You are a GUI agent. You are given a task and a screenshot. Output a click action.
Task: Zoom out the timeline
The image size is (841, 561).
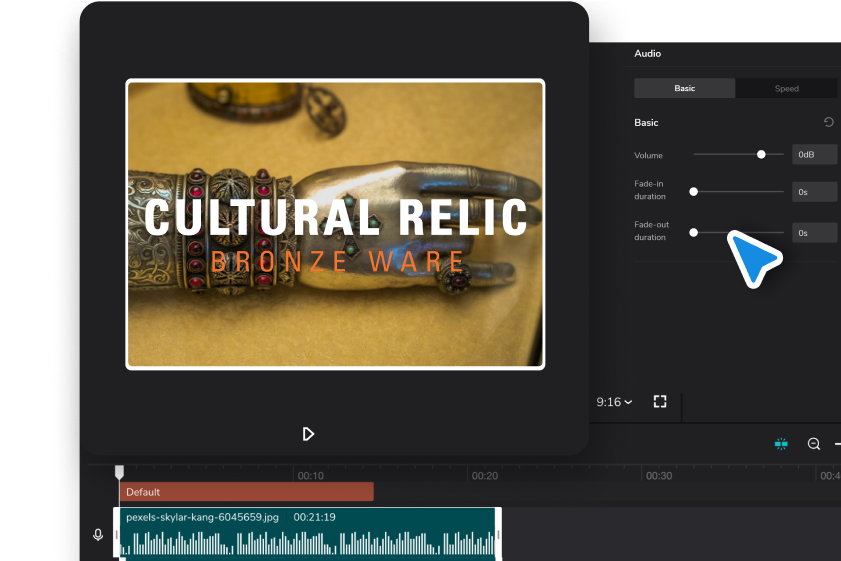click(x=814, y=443)
